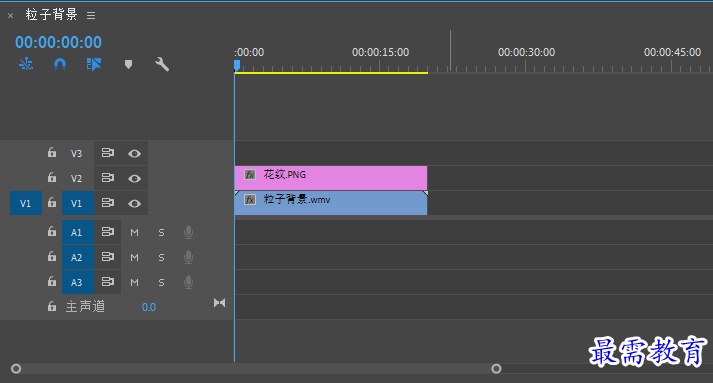Toggle sync lock on V3 track
The width and height of the screenshot is (713, 383).
tap(108, 153)
